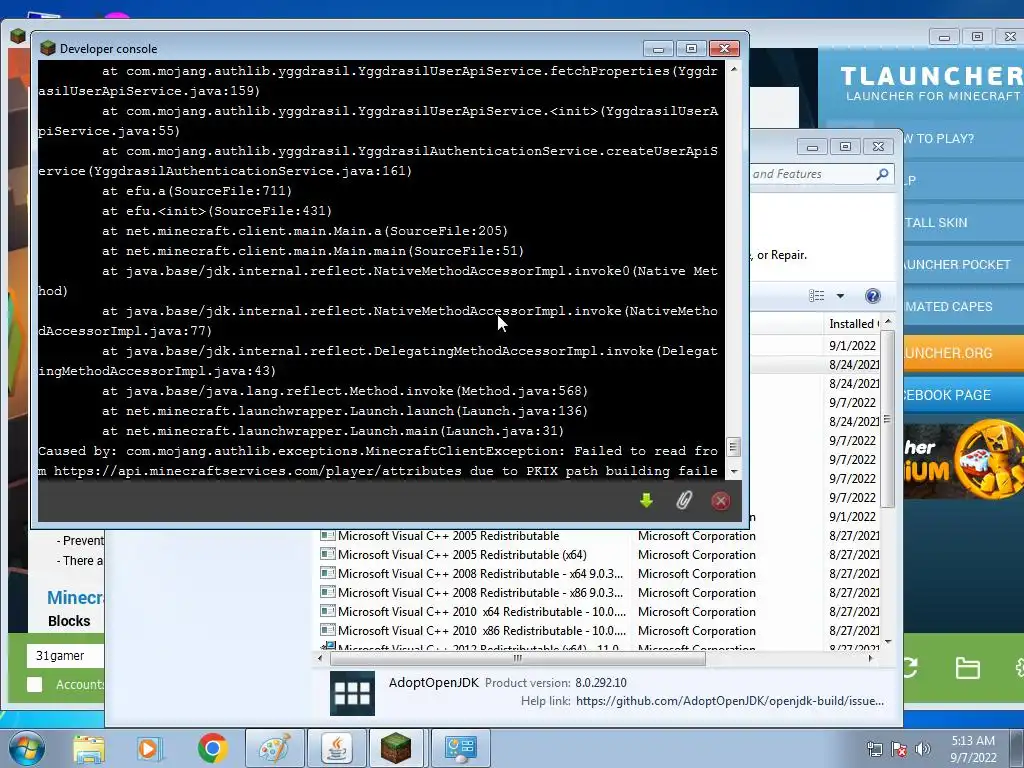Switch to Control Panel taskbar item
This screenshot has width=1024, height=768.
(x=460, y=748)
